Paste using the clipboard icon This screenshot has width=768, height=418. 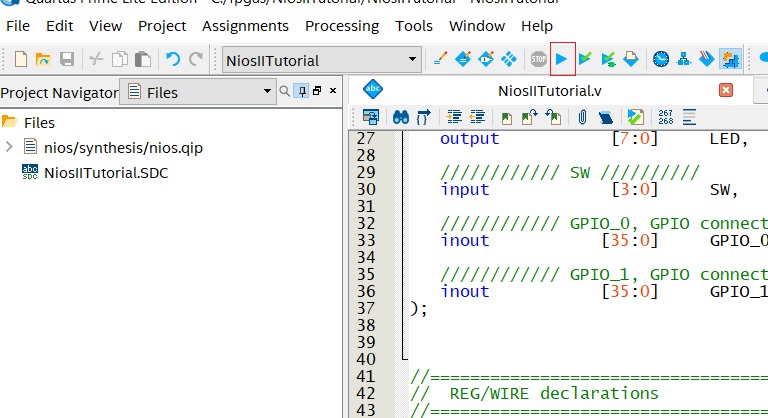[143, 59]
